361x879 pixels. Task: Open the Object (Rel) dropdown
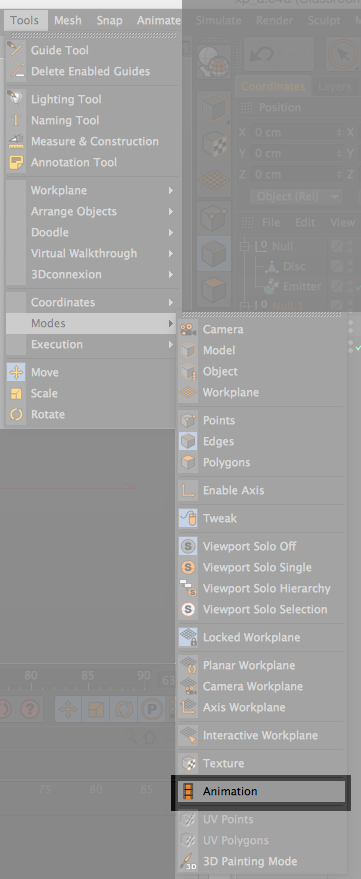tap(295, 197)
